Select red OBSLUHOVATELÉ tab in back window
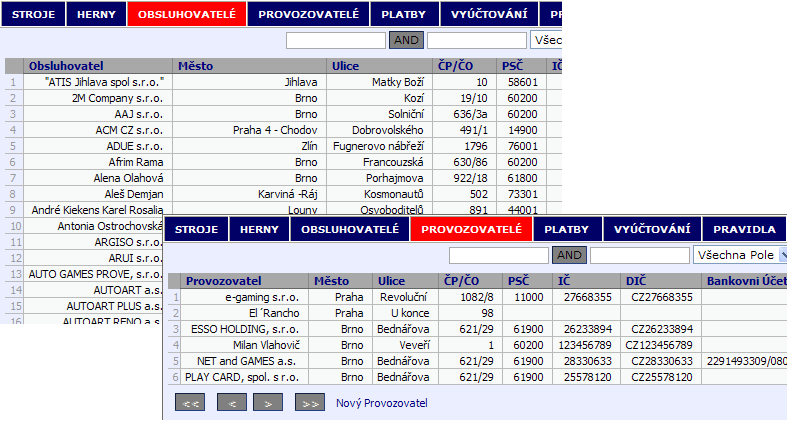This screenshot has height=422, width=793. point(187,14)
